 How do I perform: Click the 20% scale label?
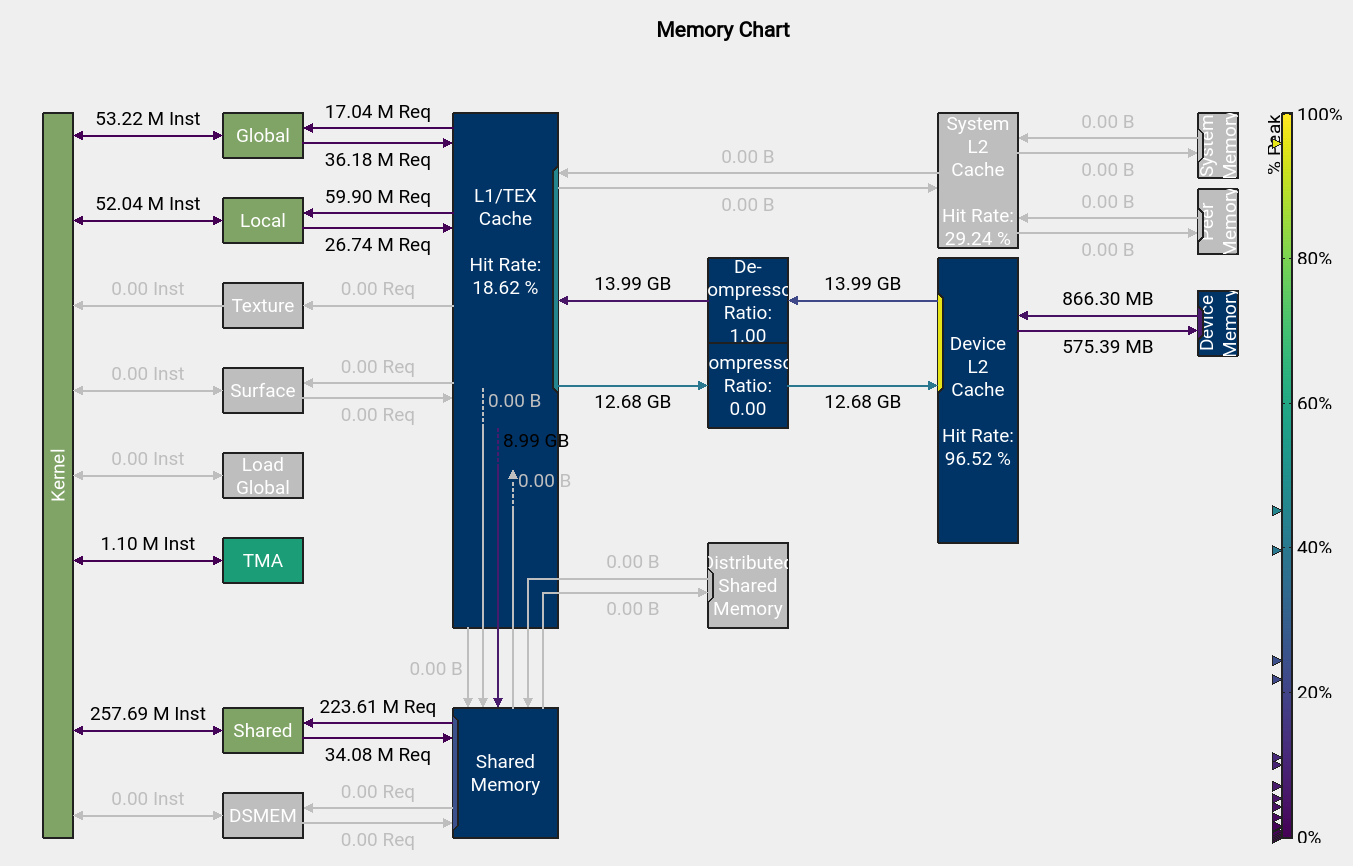[x=1314, y=693]
